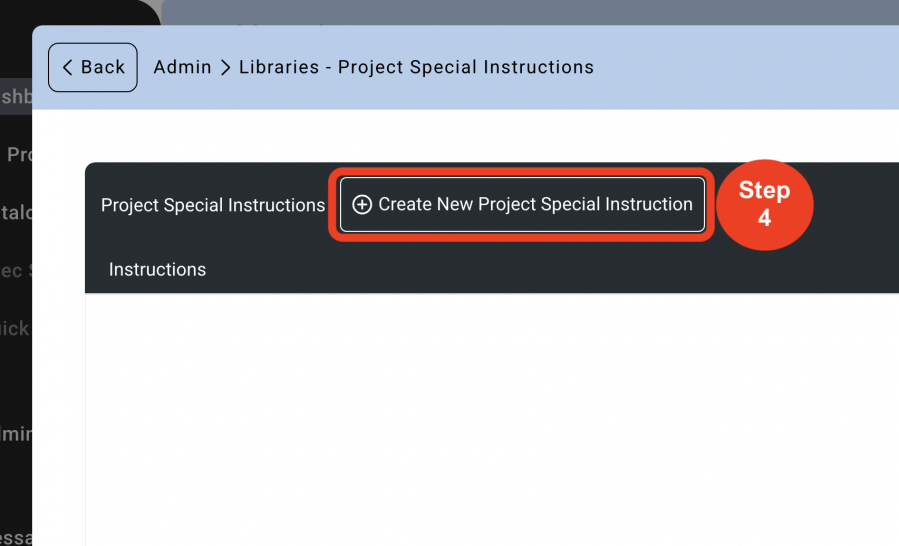899x546 pixels.
Task: Create New Project Special Instruction
Action: (x=522, y=204)
